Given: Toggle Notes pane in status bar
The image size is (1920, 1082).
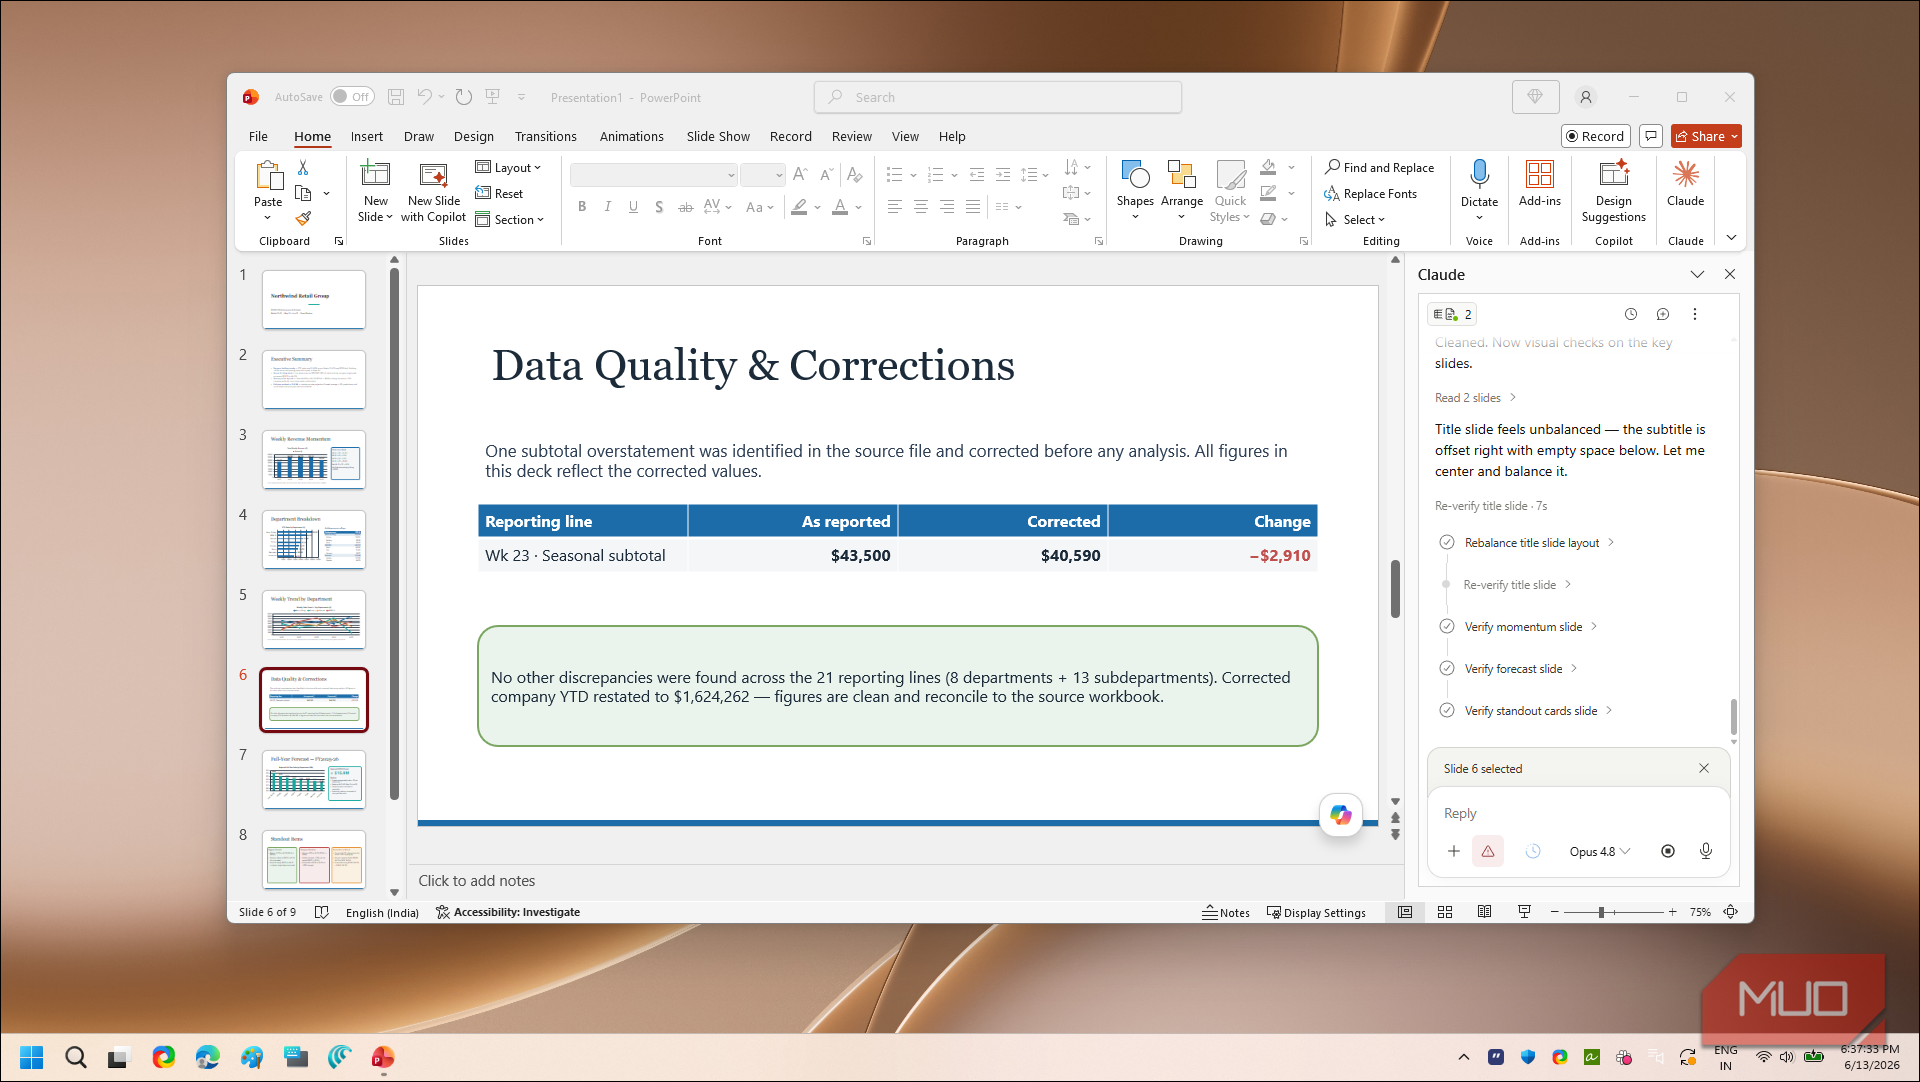Looking at the screenshot, I should click(1226, 912).
